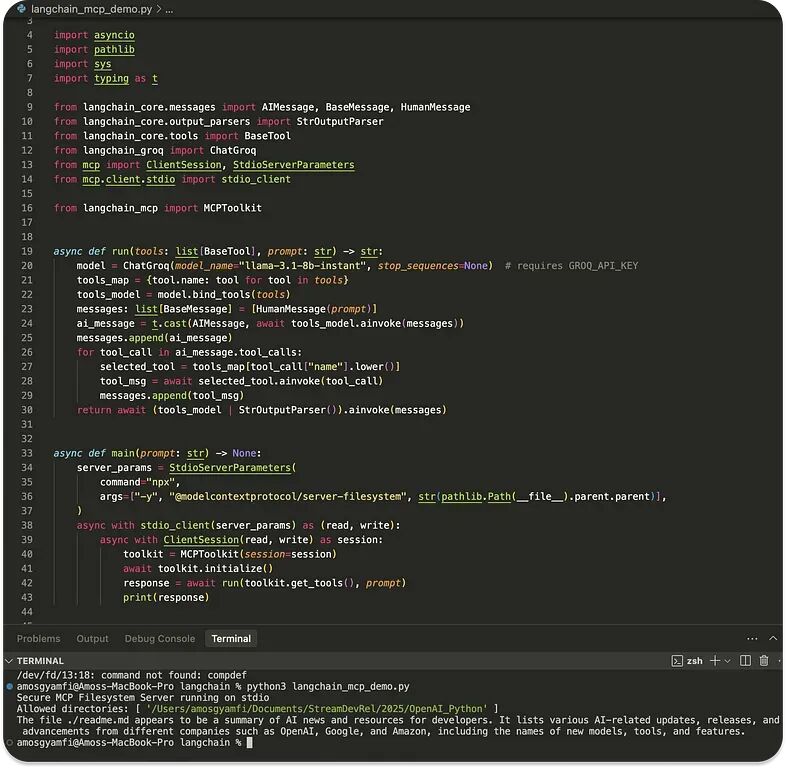
Task: Click the zsh terminal profile icon
Action: [x=677, y=661]
